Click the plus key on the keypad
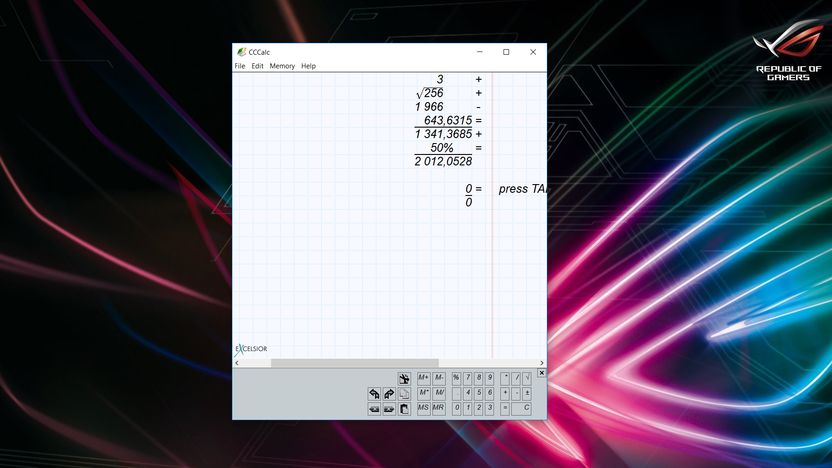 tap(505, 394)
